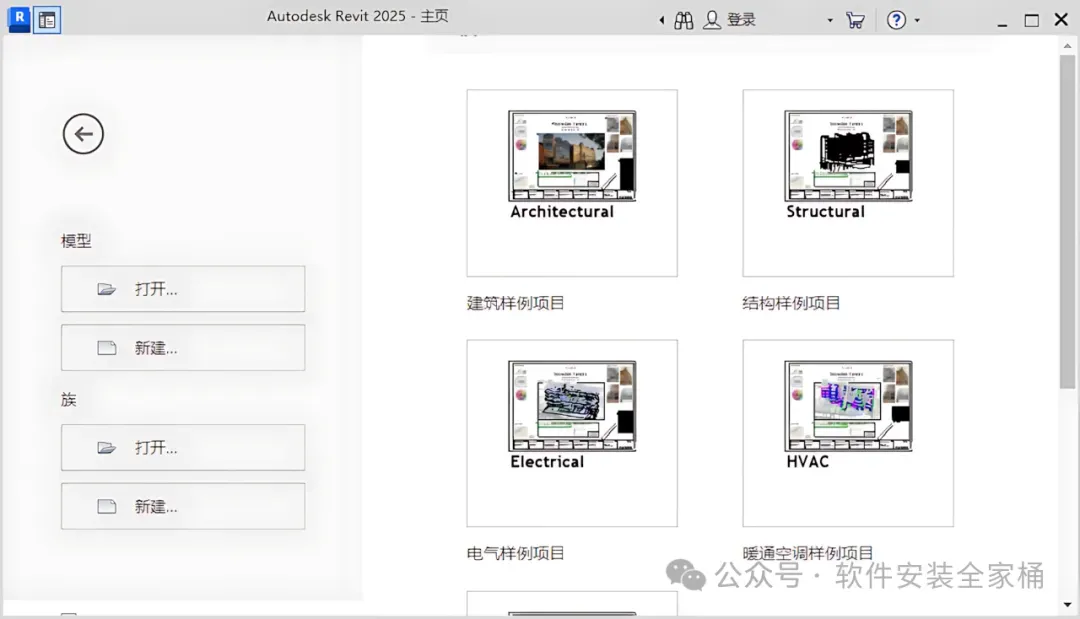This screenshot has height=619, width=1080.
Task: Expand the InfoCenter collapse arrow left of binoculars
Action: (662, 21)
